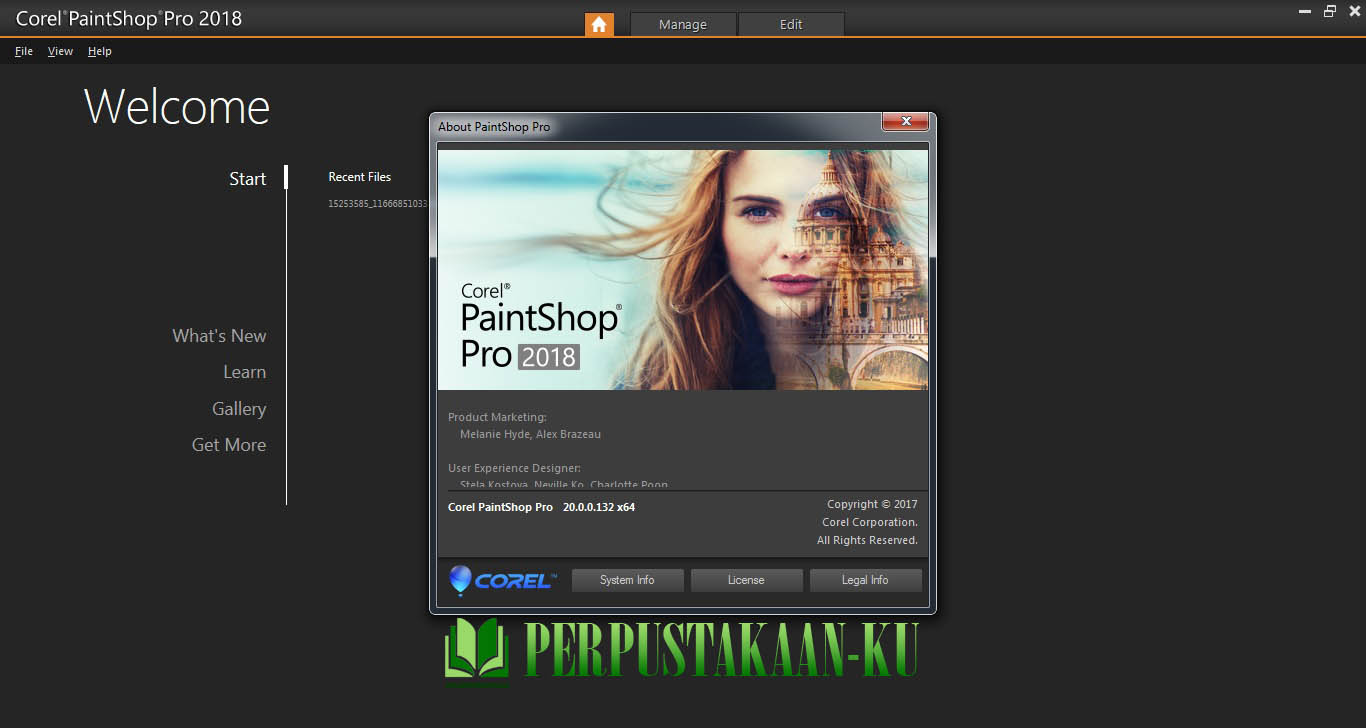Open the Home tab icon

[x=599, y=24]
